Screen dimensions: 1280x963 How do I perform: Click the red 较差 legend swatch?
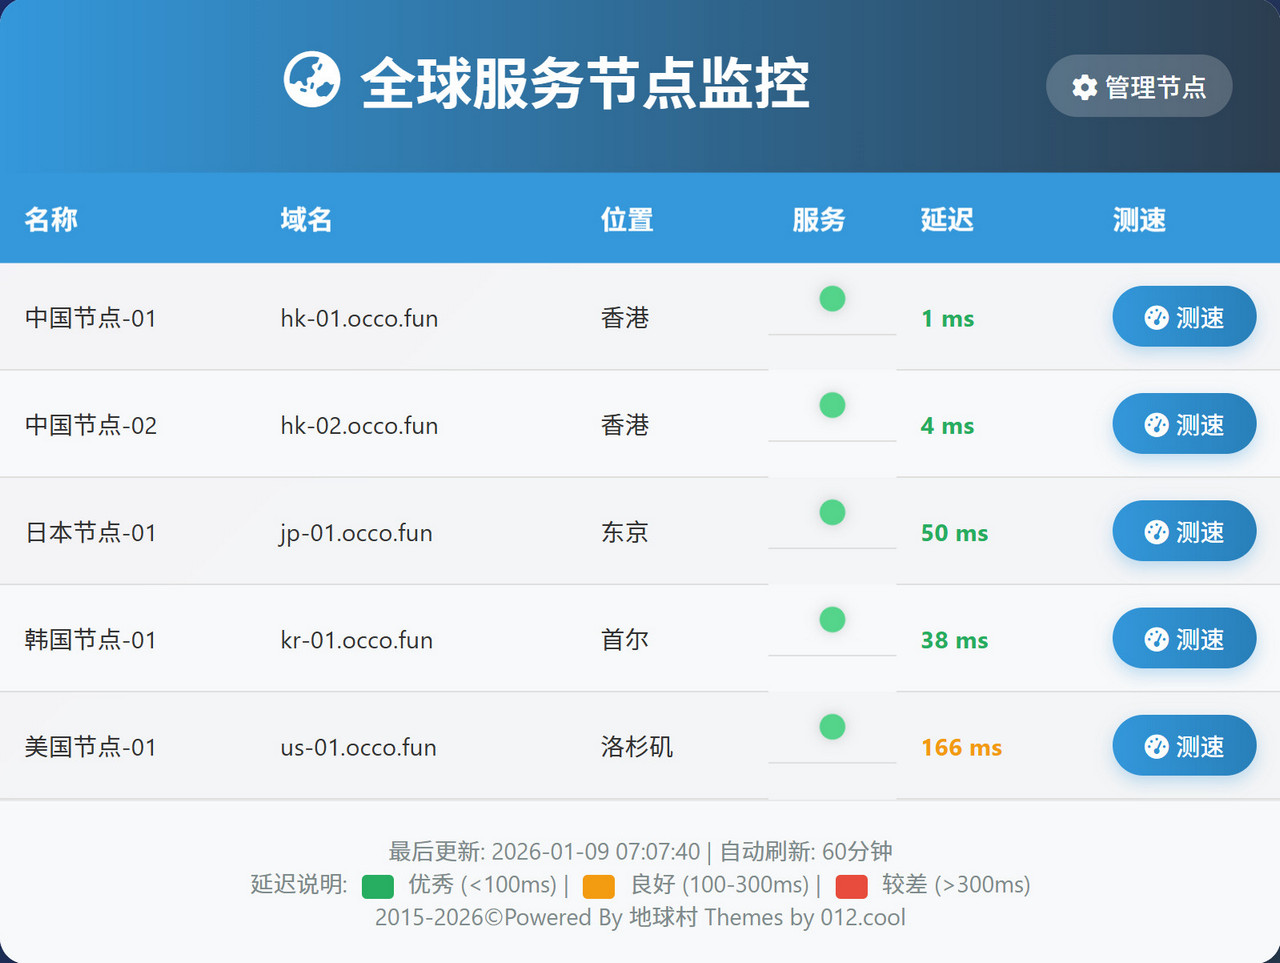(851, 886)
